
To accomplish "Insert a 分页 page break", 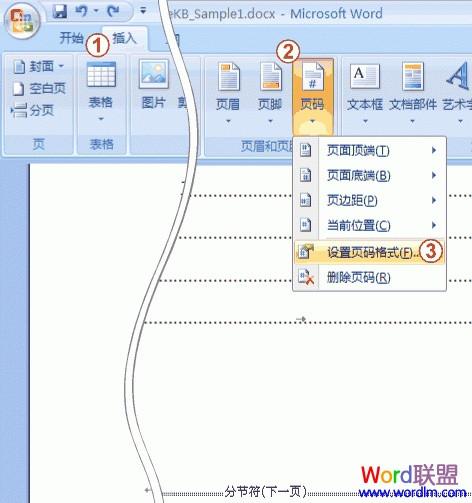I will point(33,110).
